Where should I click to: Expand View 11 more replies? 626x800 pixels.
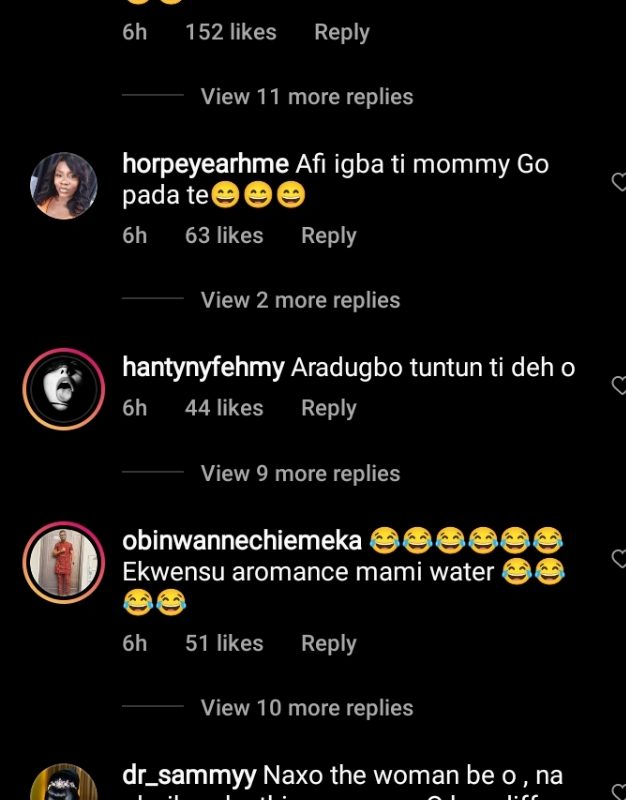point(306,97)
